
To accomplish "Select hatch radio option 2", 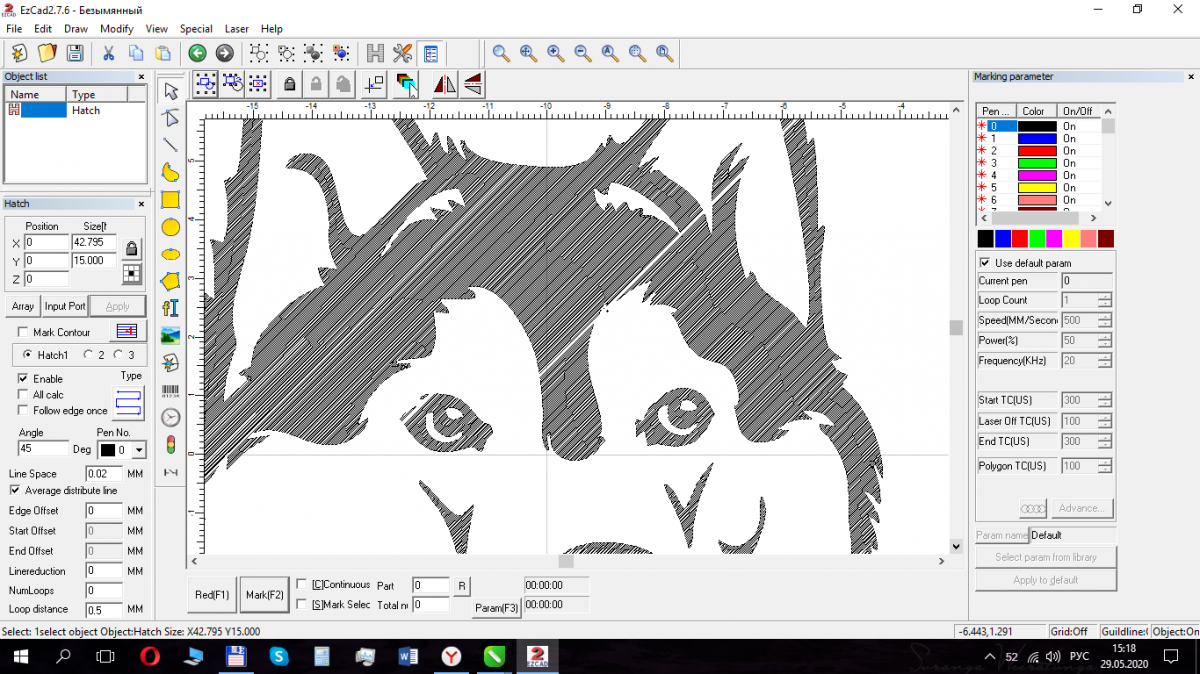I will point(89,355).
